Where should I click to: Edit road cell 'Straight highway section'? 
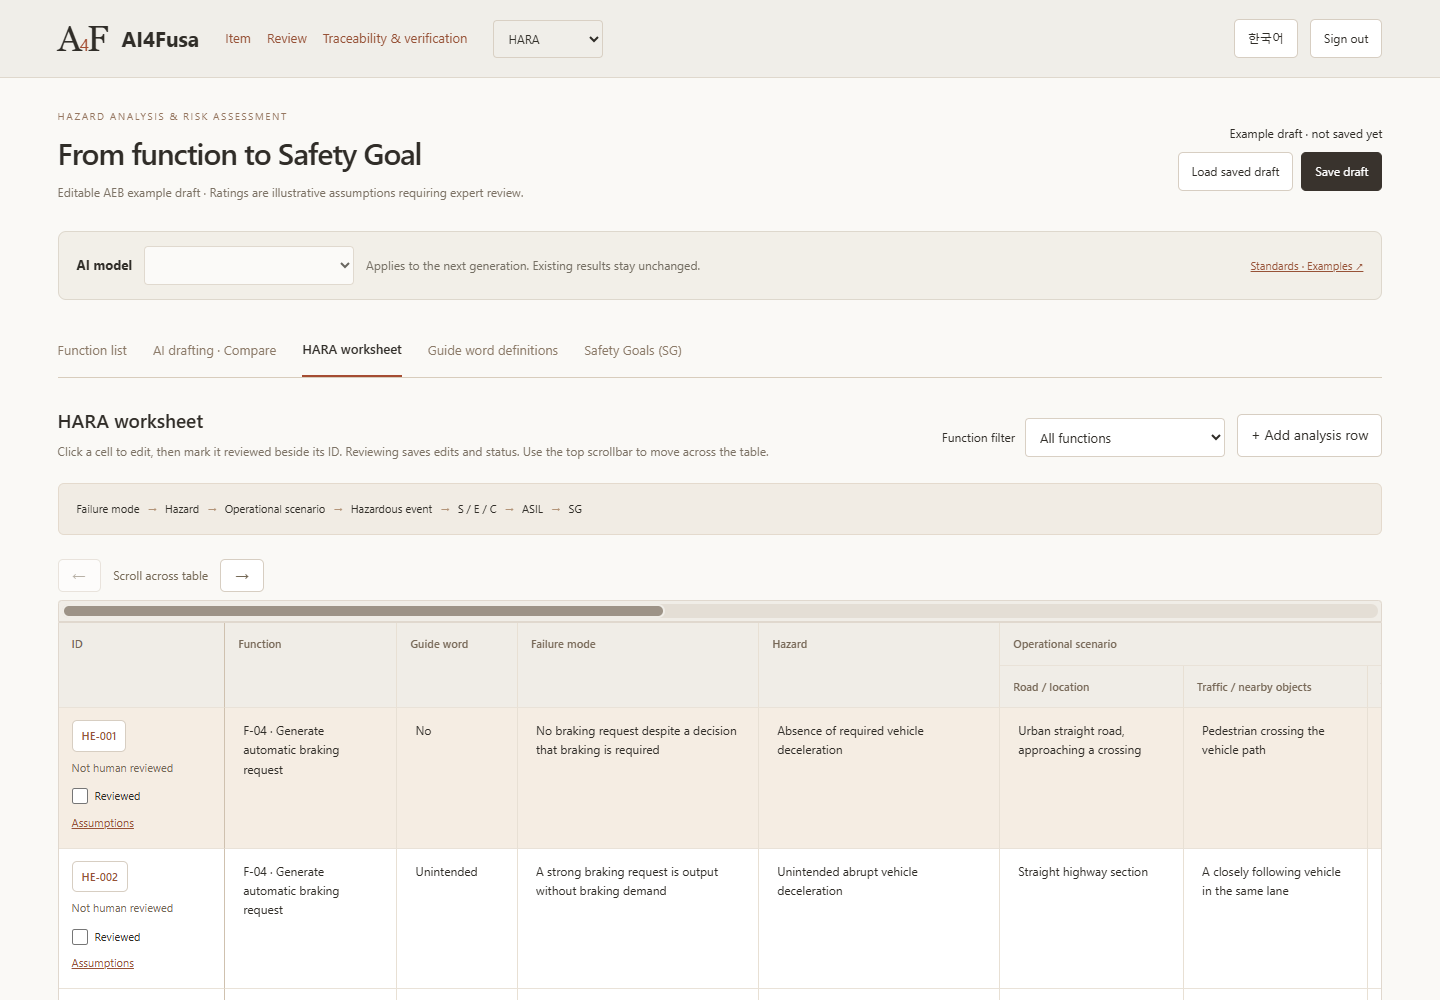point(1091,919)
